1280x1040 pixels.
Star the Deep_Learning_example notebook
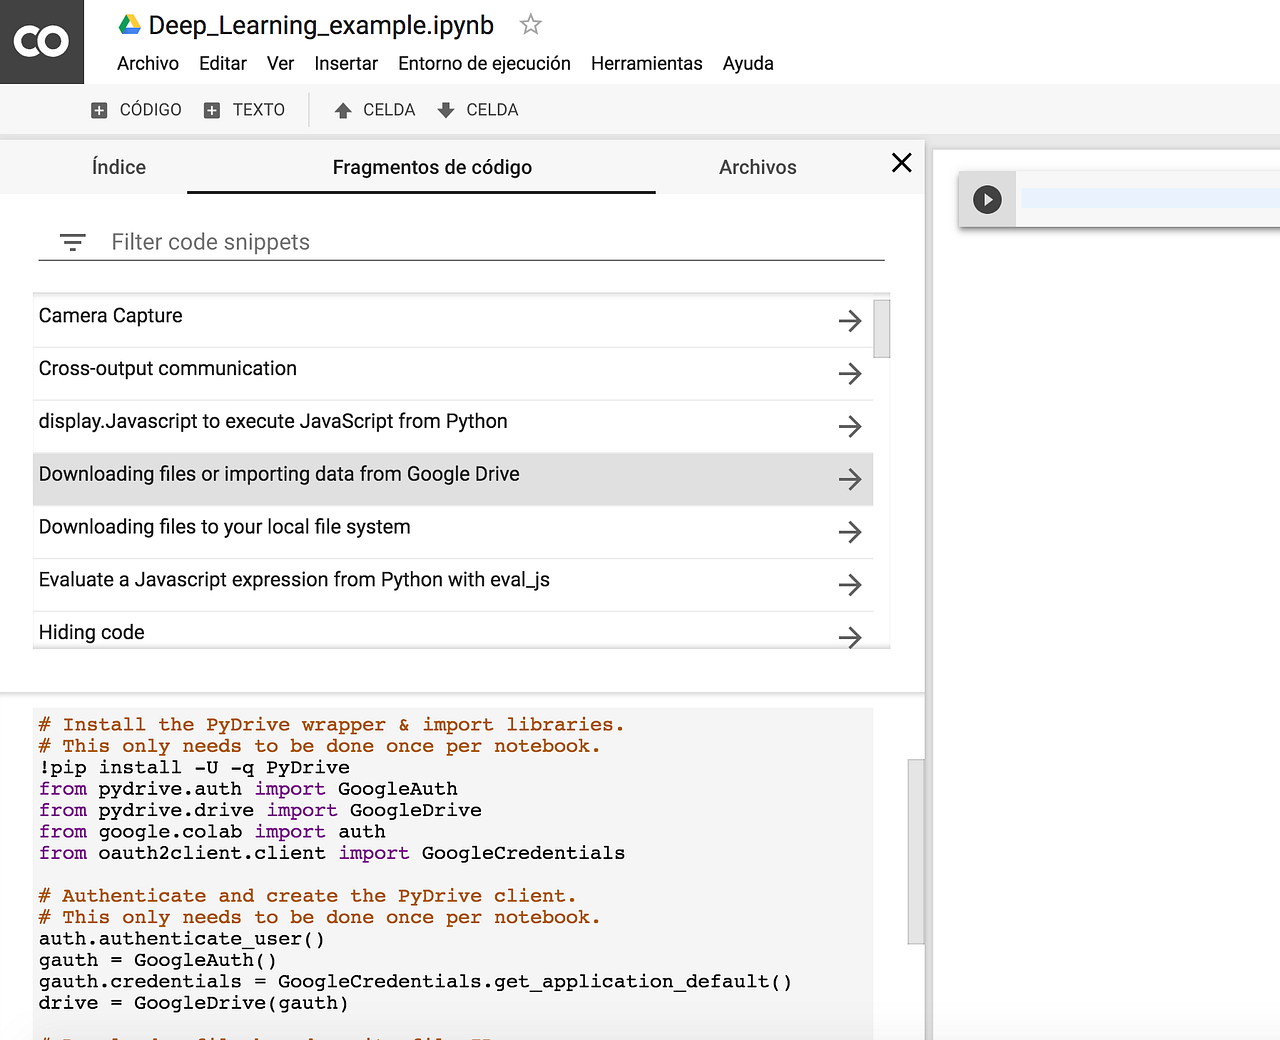click(x=529, y=24)
